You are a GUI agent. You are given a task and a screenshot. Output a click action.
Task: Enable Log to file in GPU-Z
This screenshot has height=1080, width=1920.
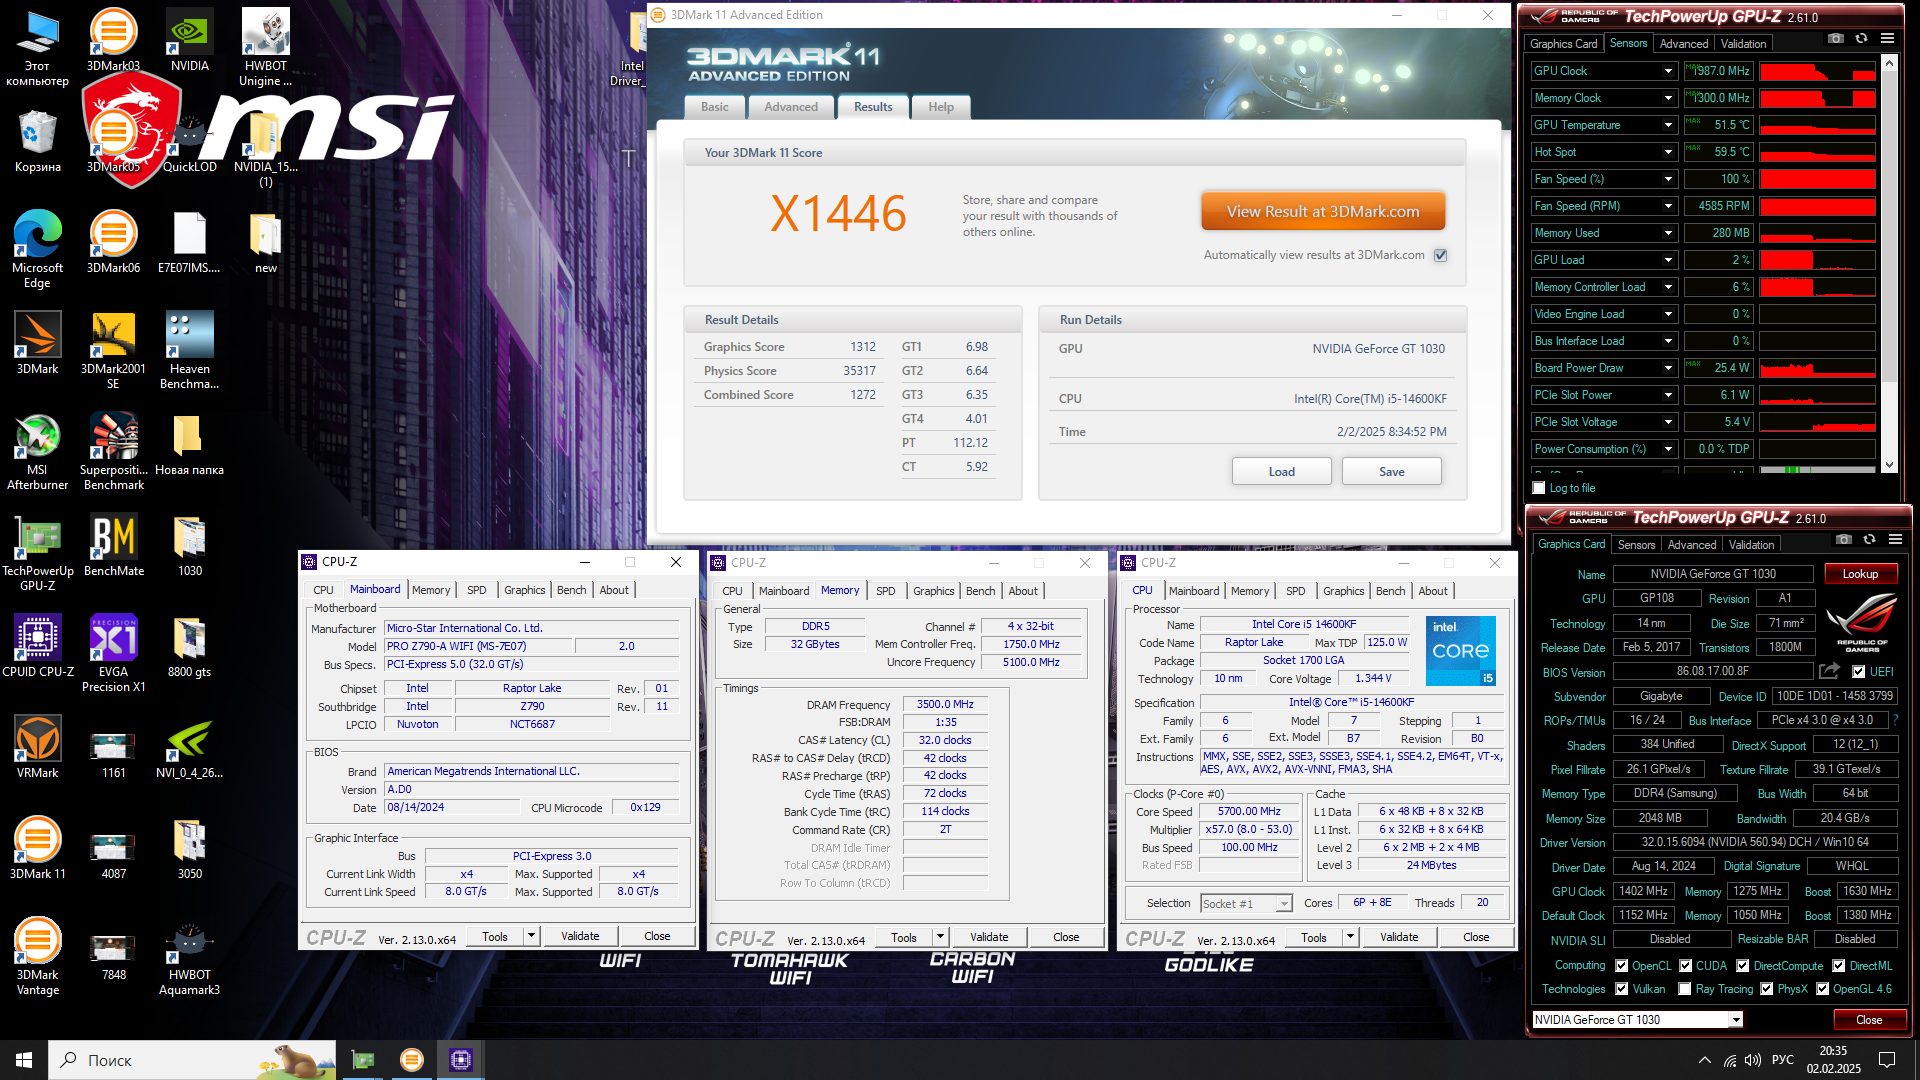[x=1539, y=488]
